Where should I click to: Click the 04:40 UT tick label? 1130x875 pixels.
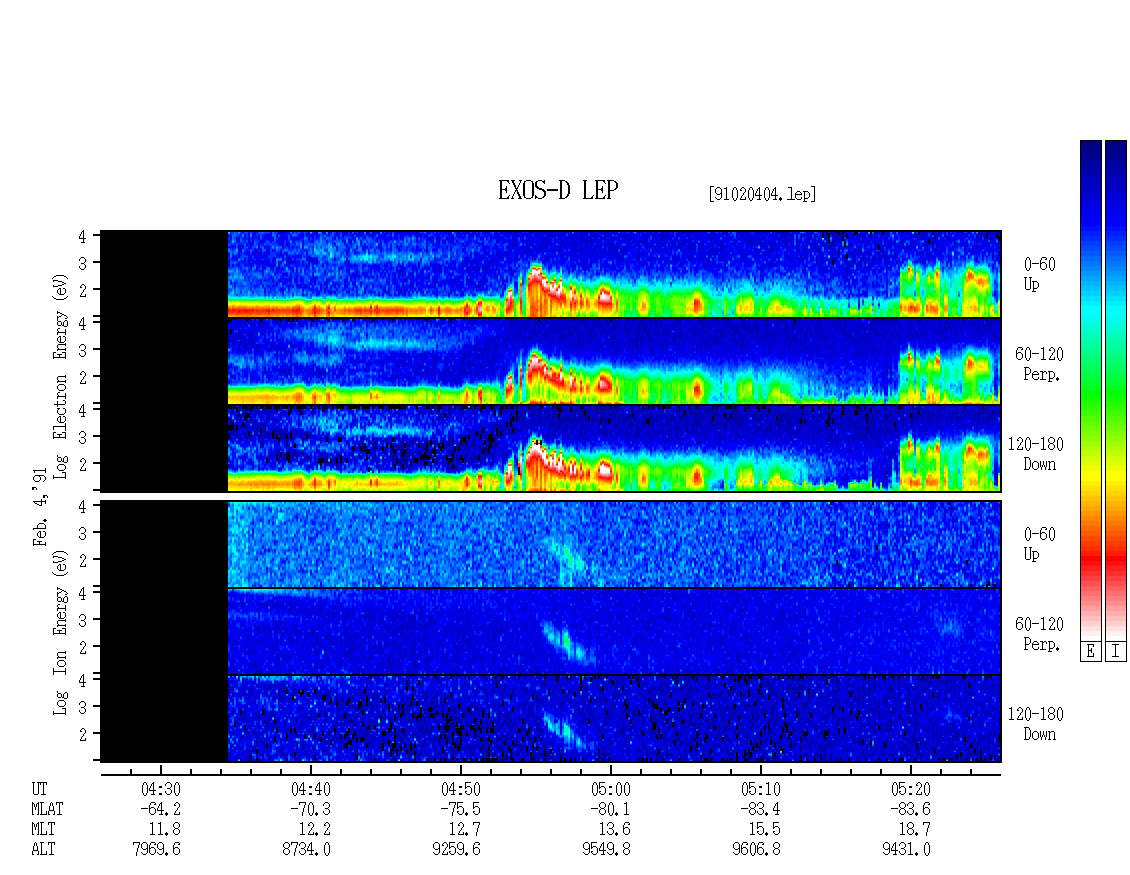click(x=311, y=789)
